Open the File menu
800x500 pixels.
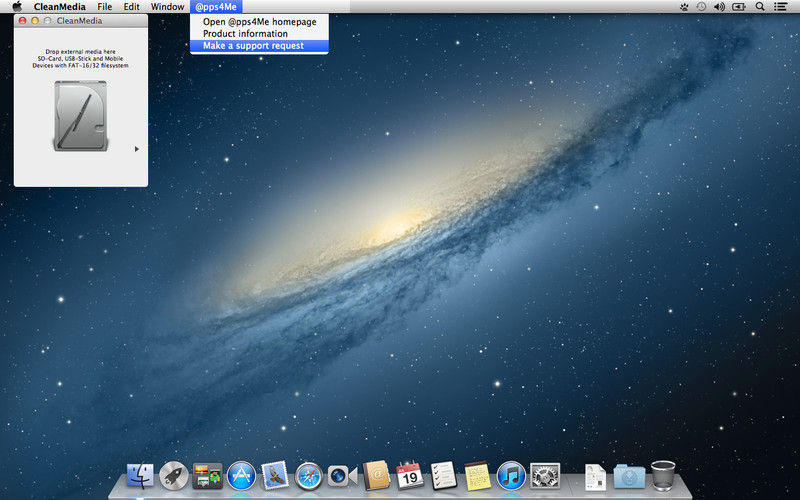[x=105, y=7]
